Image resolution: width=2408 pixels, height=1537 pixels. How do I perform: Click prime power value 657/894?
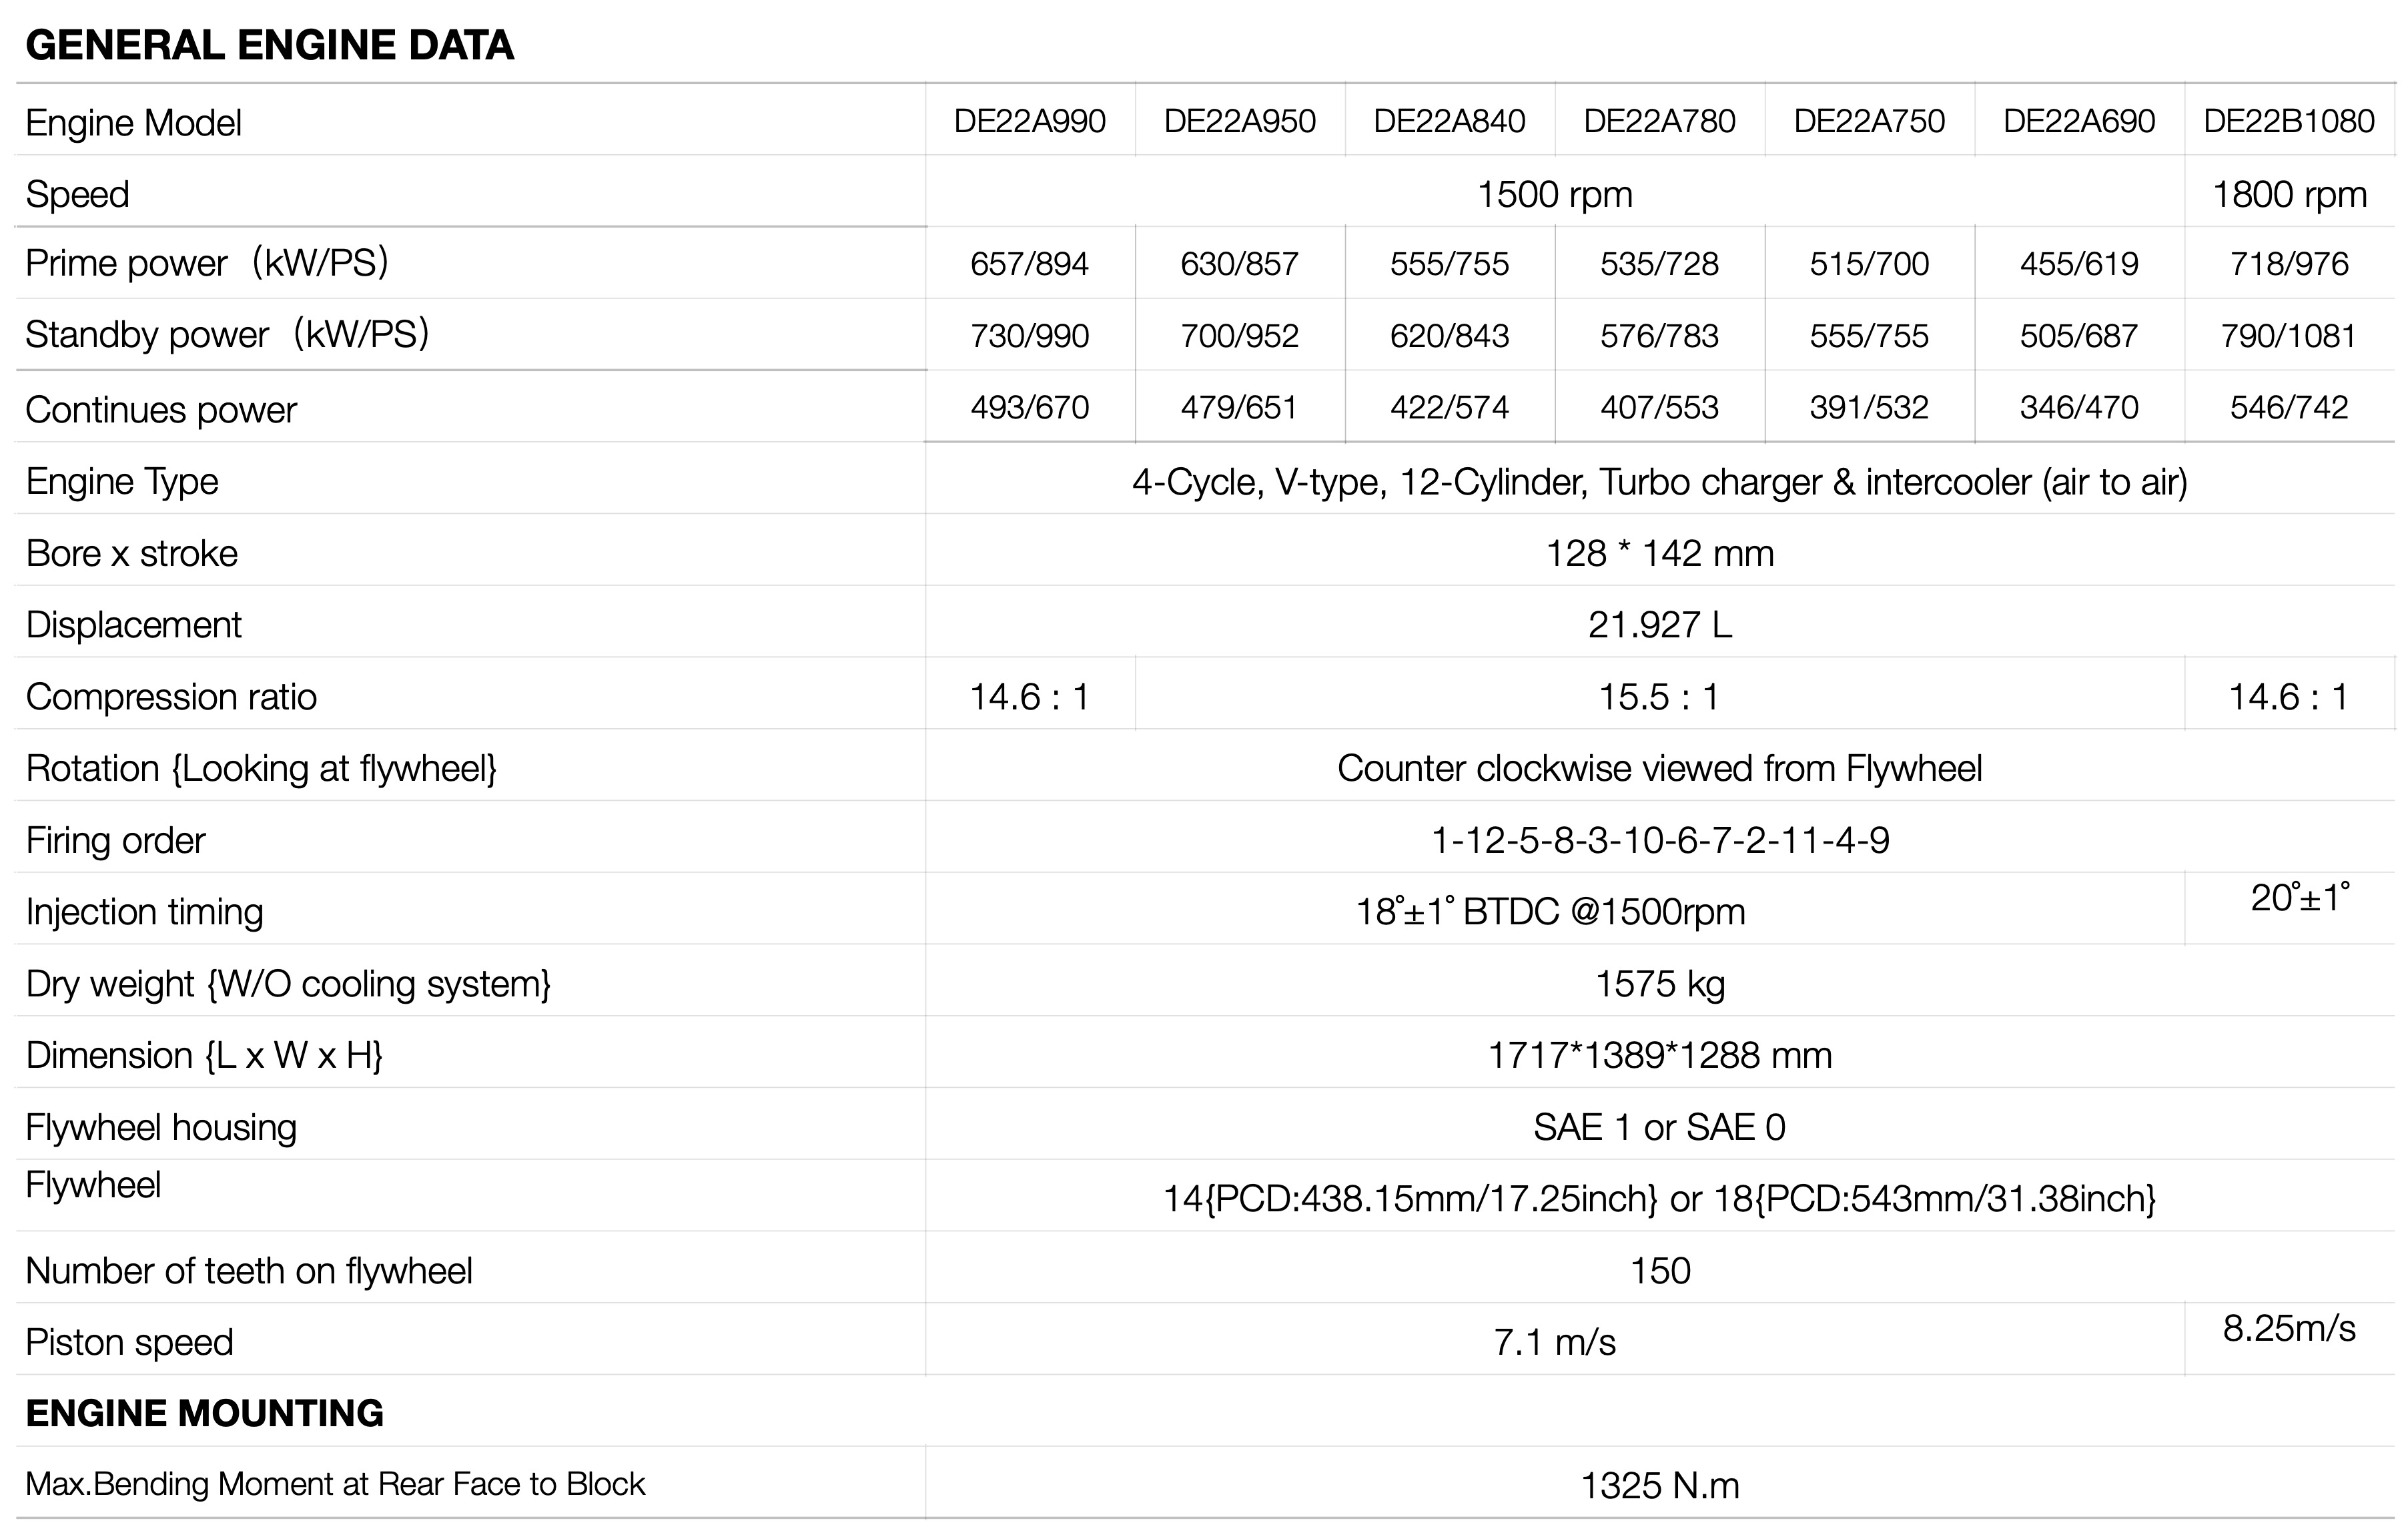1030,264
